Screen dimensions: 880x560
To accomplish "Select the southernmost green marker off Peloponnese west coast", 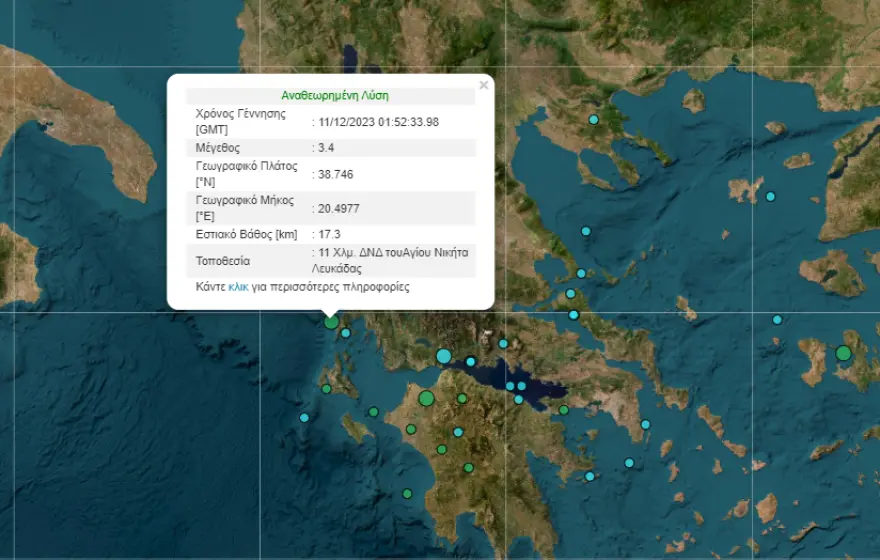I will click(x=407, y=493).
